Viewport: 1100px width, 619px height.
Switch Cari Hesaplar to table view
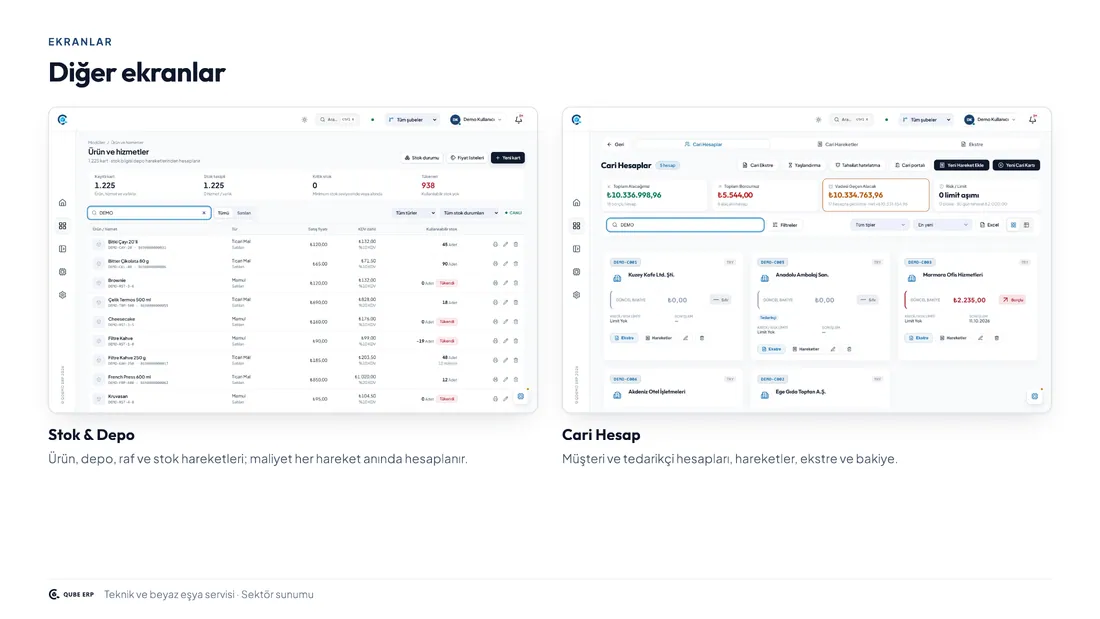(x=1026, y=225)
